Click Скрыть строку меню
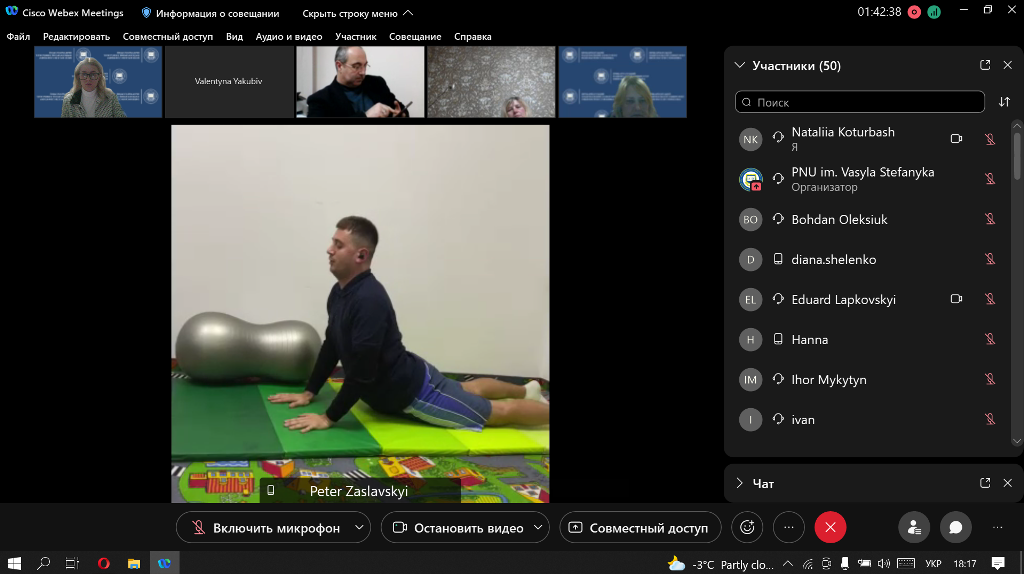Screen dimensions: 1024x574 357,13
